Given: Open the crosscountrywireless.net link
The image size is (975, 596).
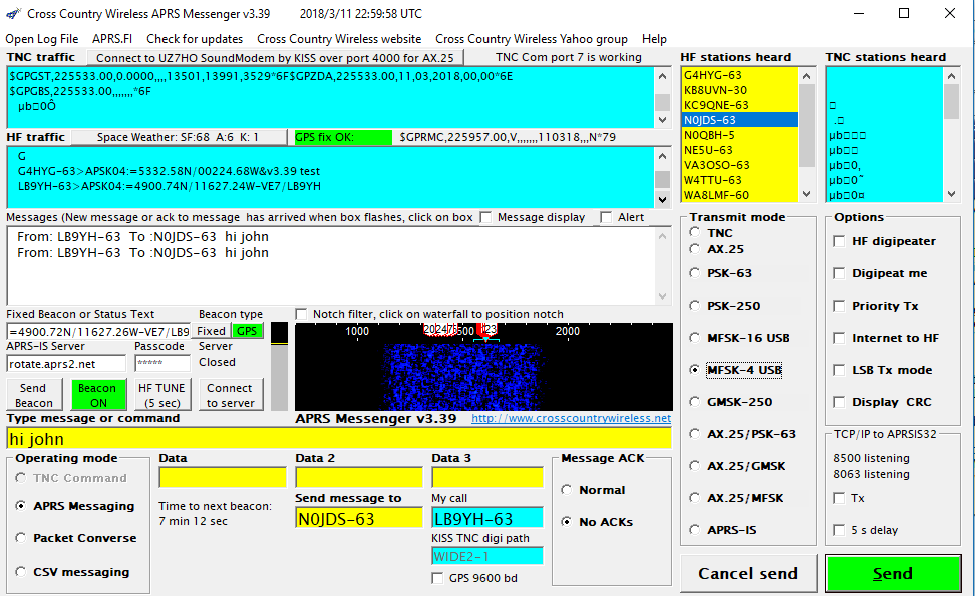Looking at the screenshot, I should [x=571, y=418].
